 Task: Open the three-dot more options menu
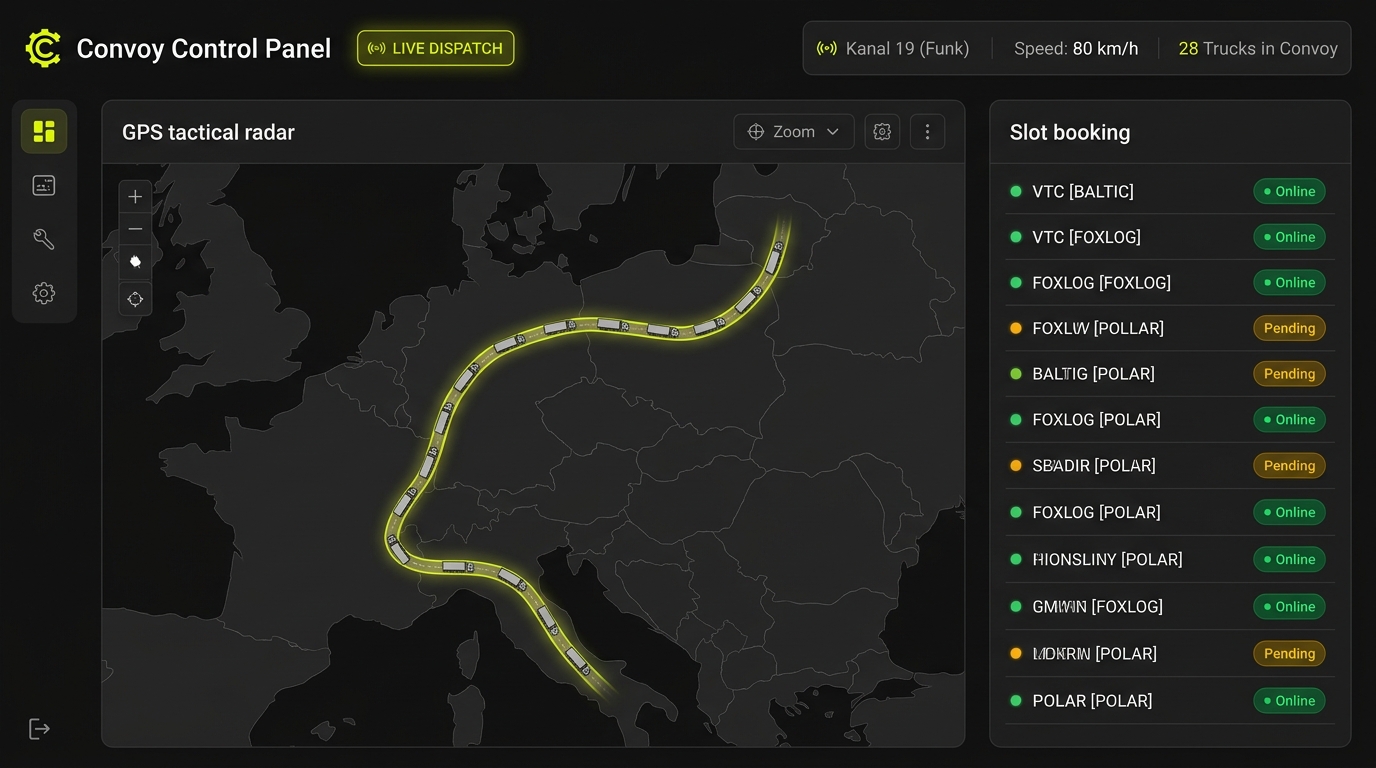click(927, 132)
